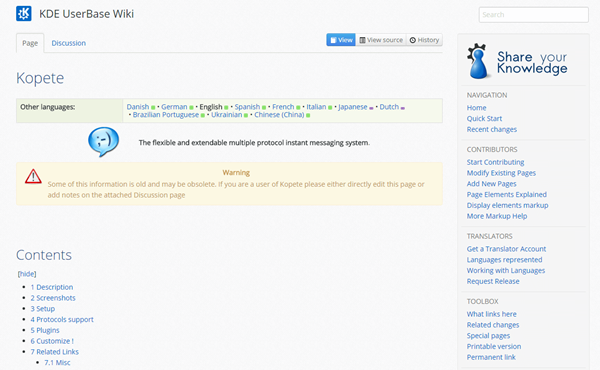Switch to the Discussion tab
Screen dimensions: 600x370
pos(68,43)
